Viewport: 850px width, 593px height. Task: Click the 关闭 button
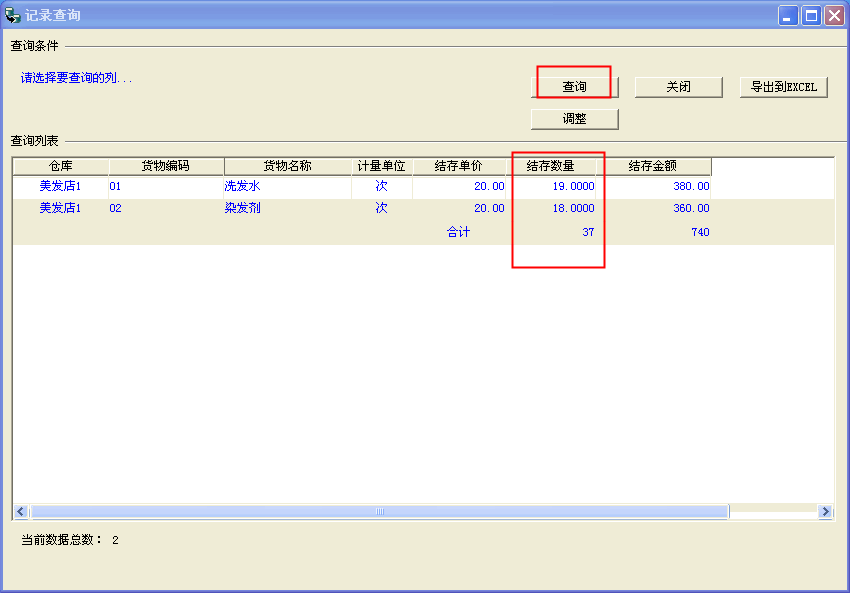(x=678, y=87)
